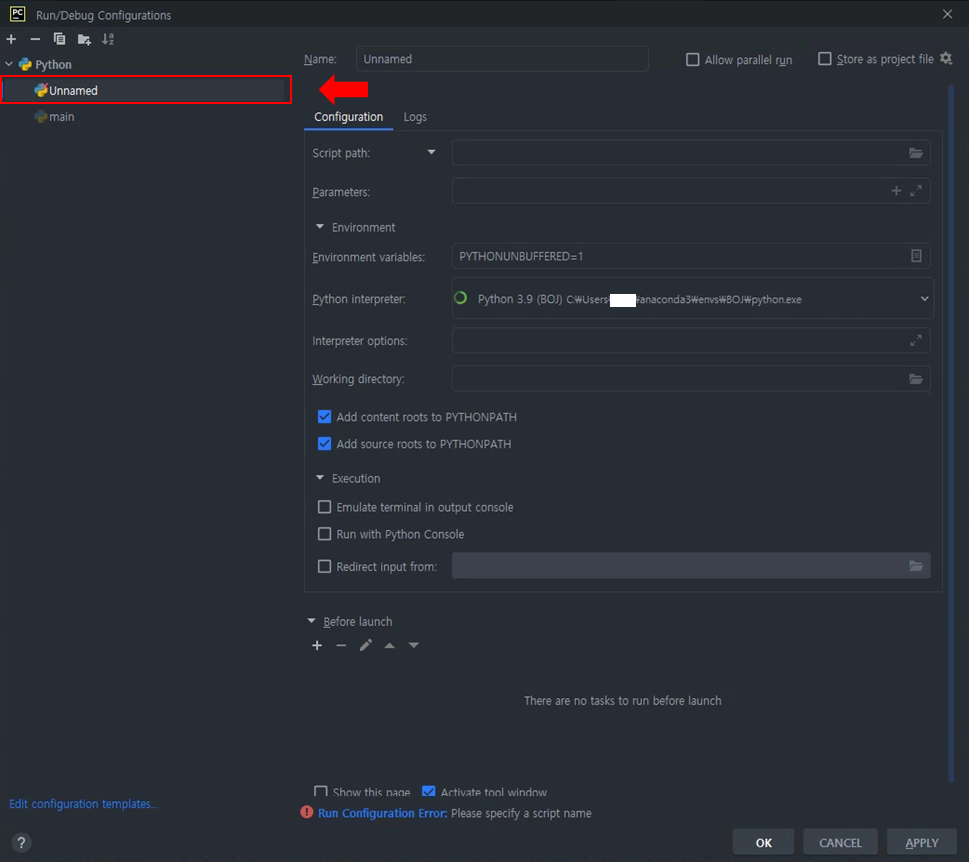
Task: Uncheck Add content roots to PYTHONPATH
Action: tap(325, 417)
